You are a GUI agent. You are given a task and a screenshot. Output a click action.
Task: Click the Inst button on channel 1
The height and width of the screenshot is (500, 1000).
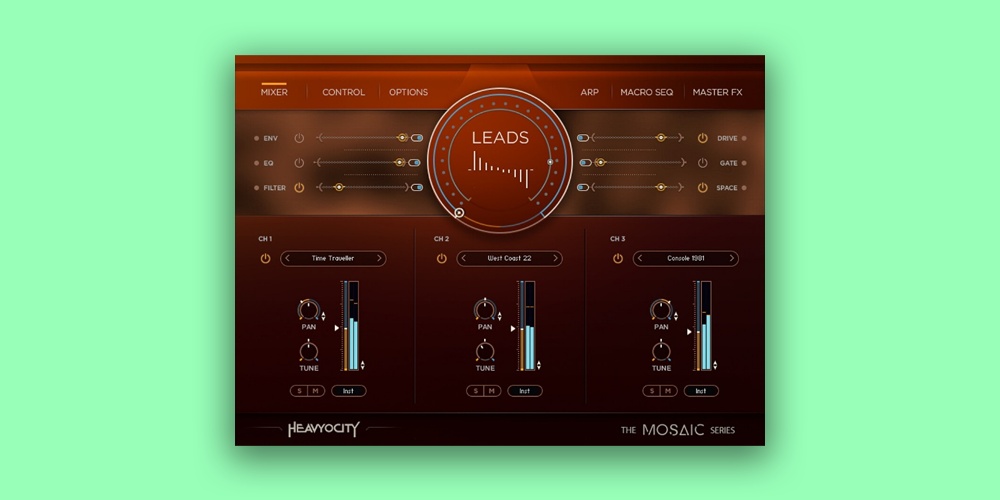(x=349, y=391)
